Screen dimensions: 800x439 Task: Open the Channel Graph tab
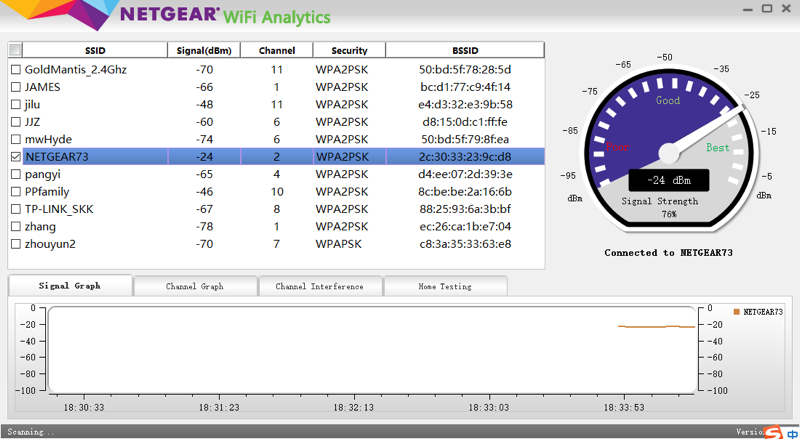click(x=195, y=286)
